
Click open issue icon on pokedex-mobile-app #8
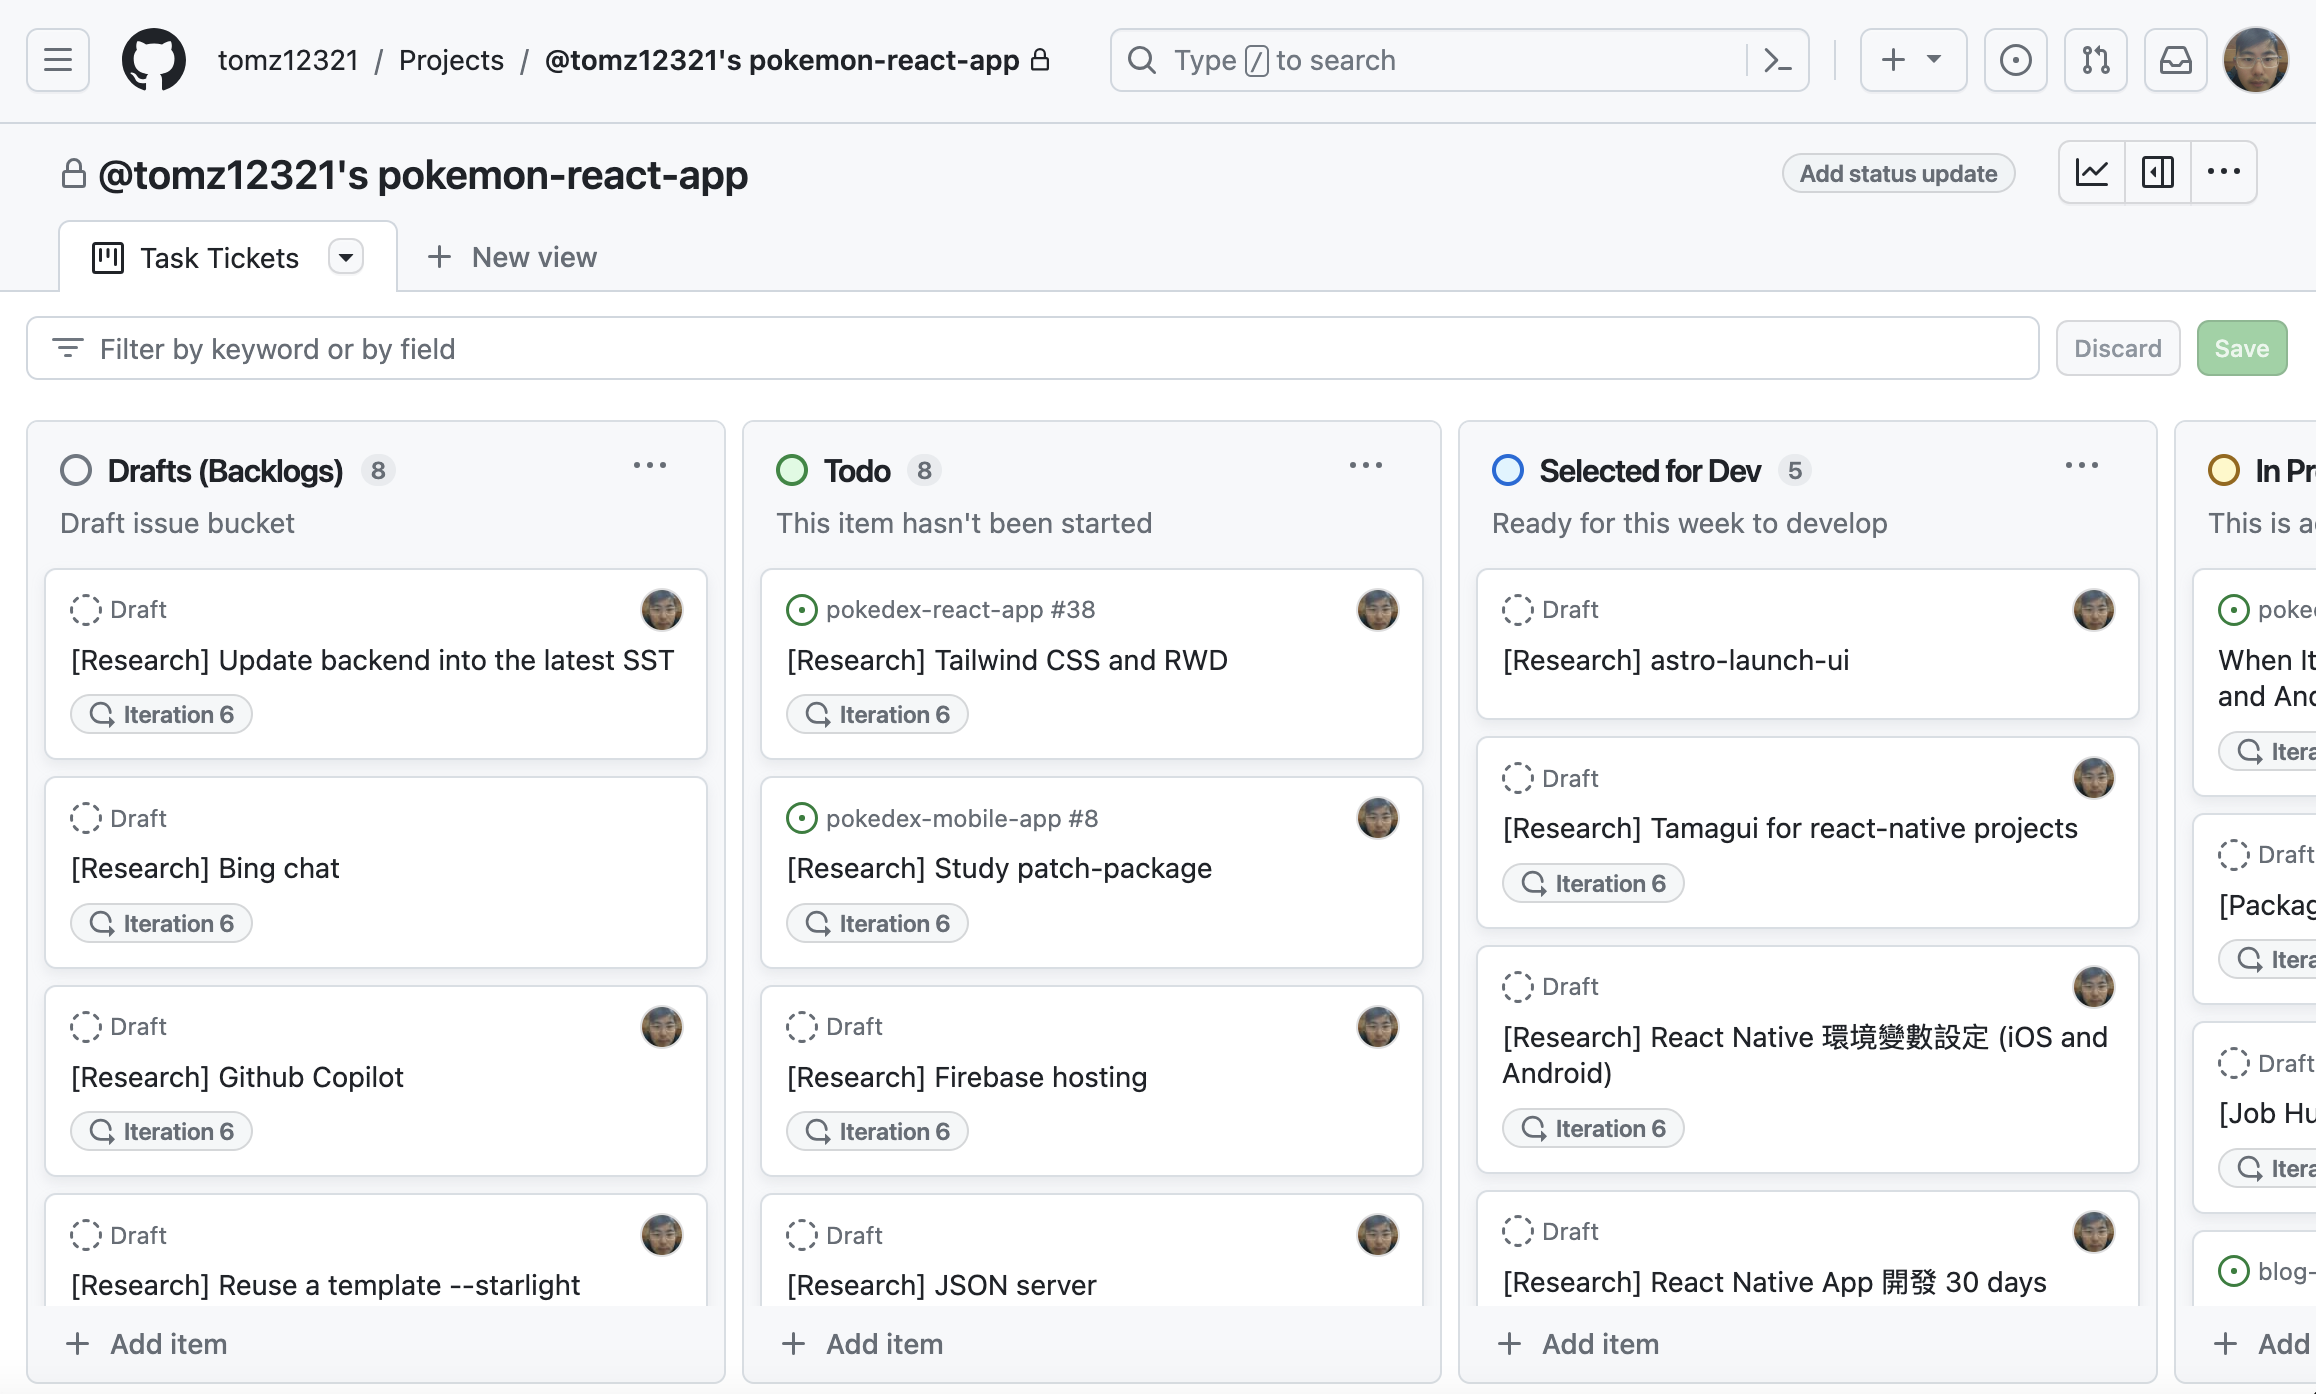point(801,818)
